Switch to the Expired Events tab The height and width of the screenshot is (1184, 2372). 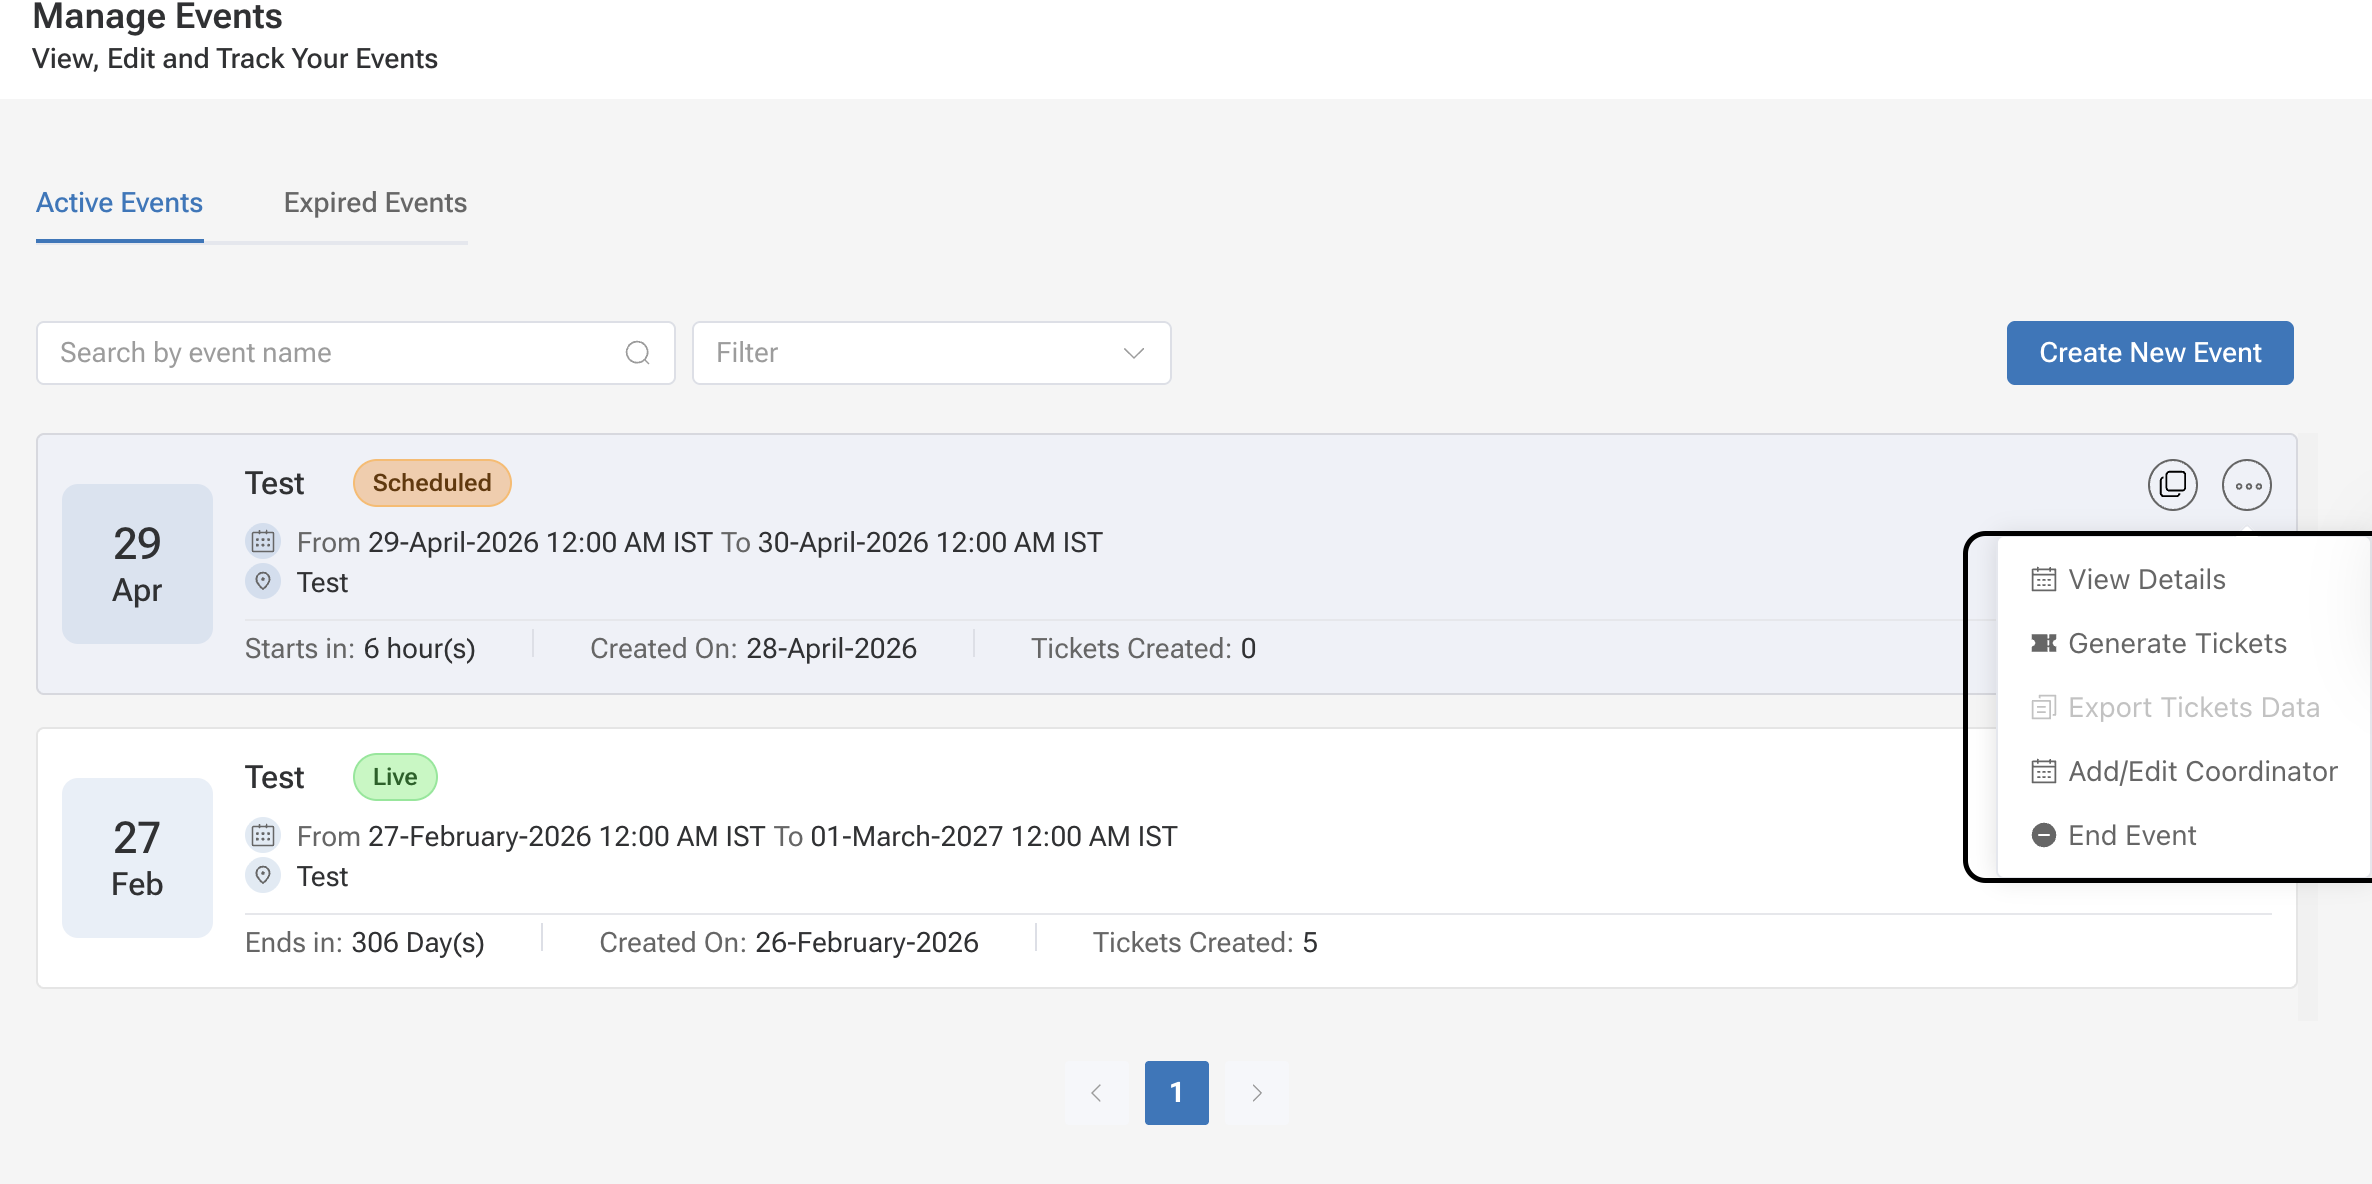[x=375, y=203]
